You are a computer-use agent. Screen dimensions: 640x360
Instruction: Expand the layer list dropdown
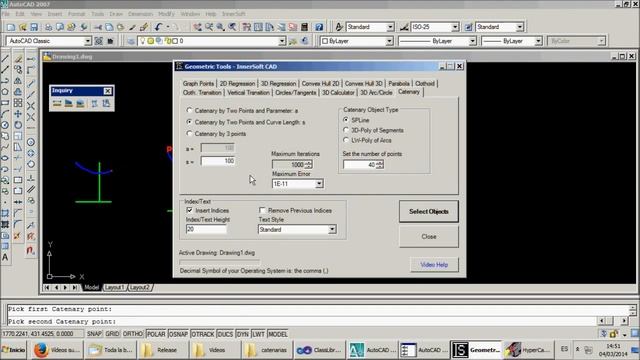point(282,41)
